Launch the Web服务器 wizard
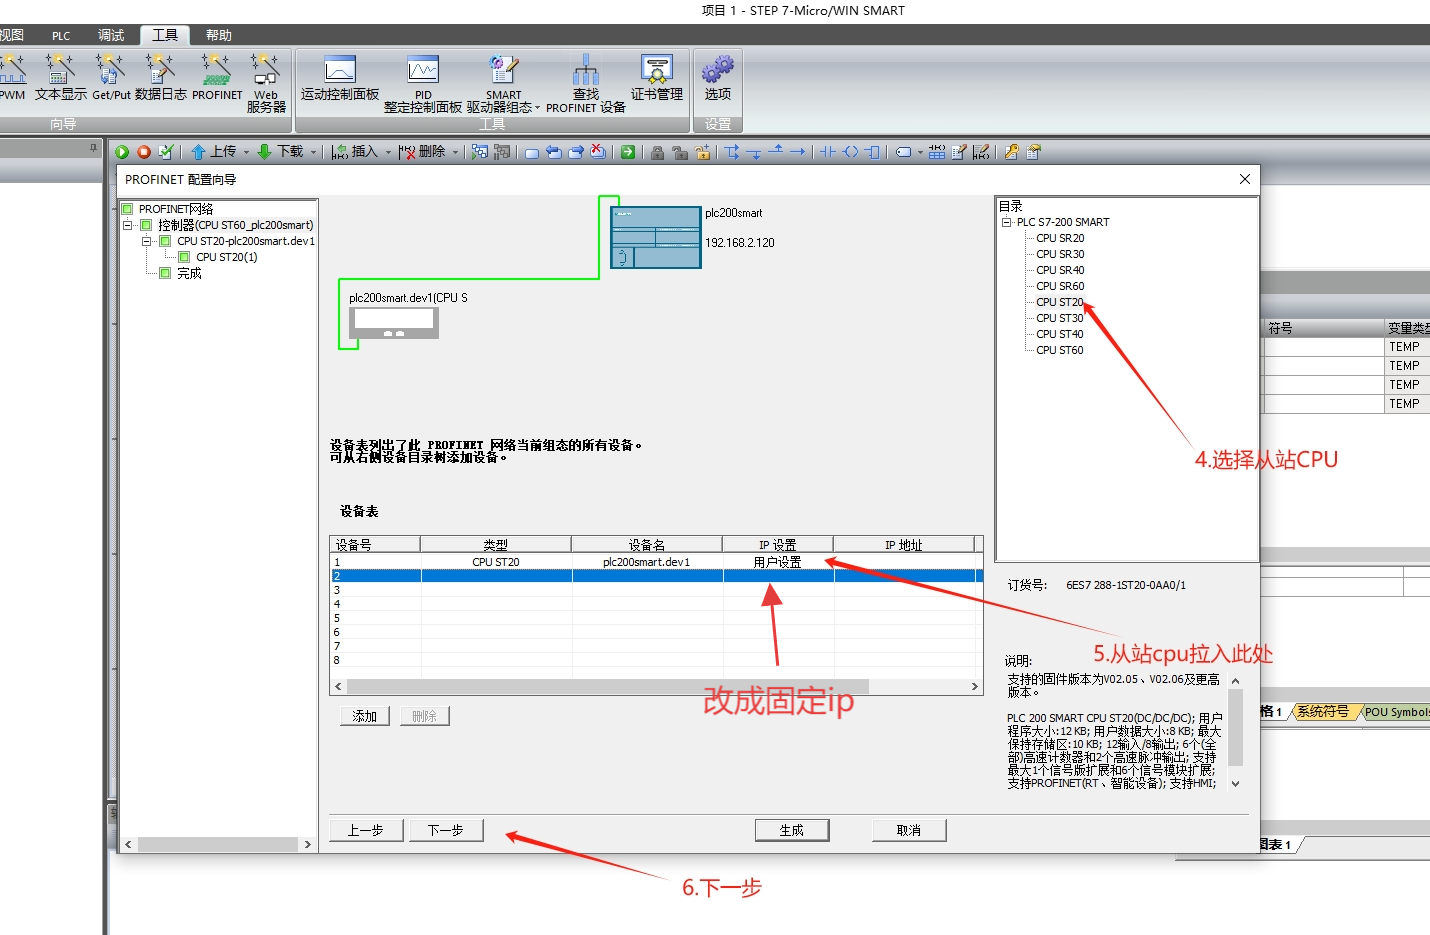 tap(266, 80)
